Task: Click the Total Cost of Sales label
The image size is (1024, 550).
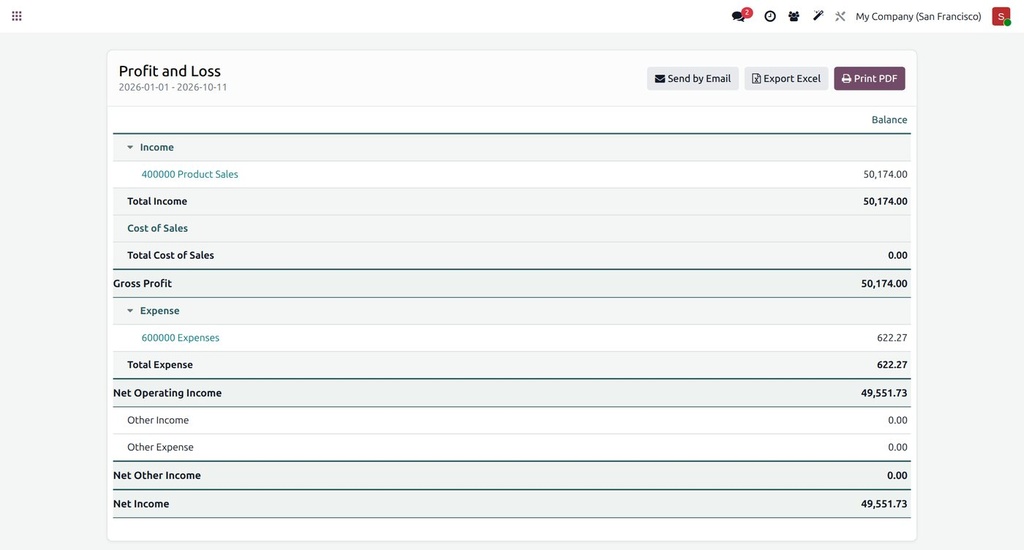Action: pyautogui.click(x=170, y=255)
